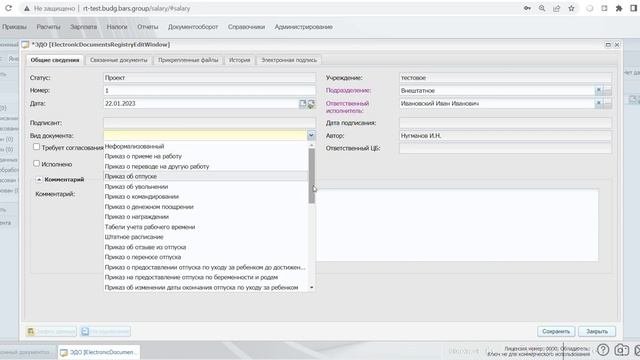Open saved passwords key icon
Screen dimensions: 640x360
[x=527, y=8]
